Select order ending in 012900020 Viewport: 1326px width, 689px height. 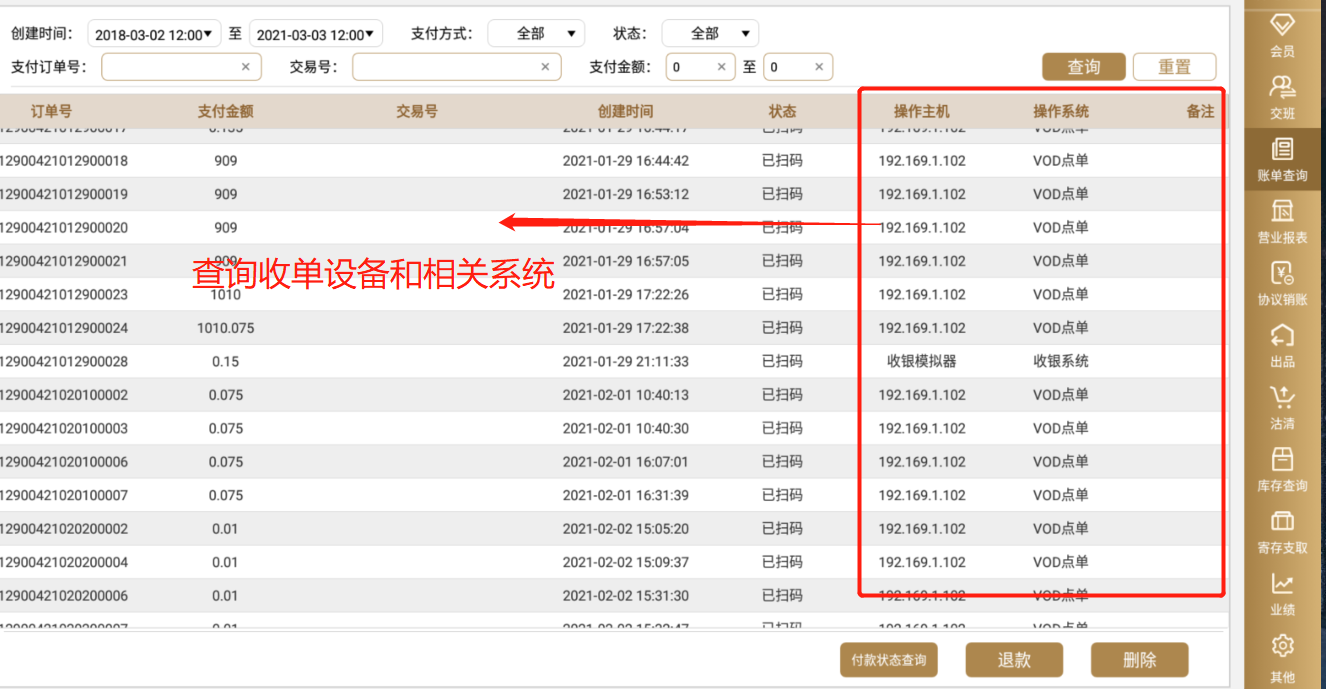point(64,228)
